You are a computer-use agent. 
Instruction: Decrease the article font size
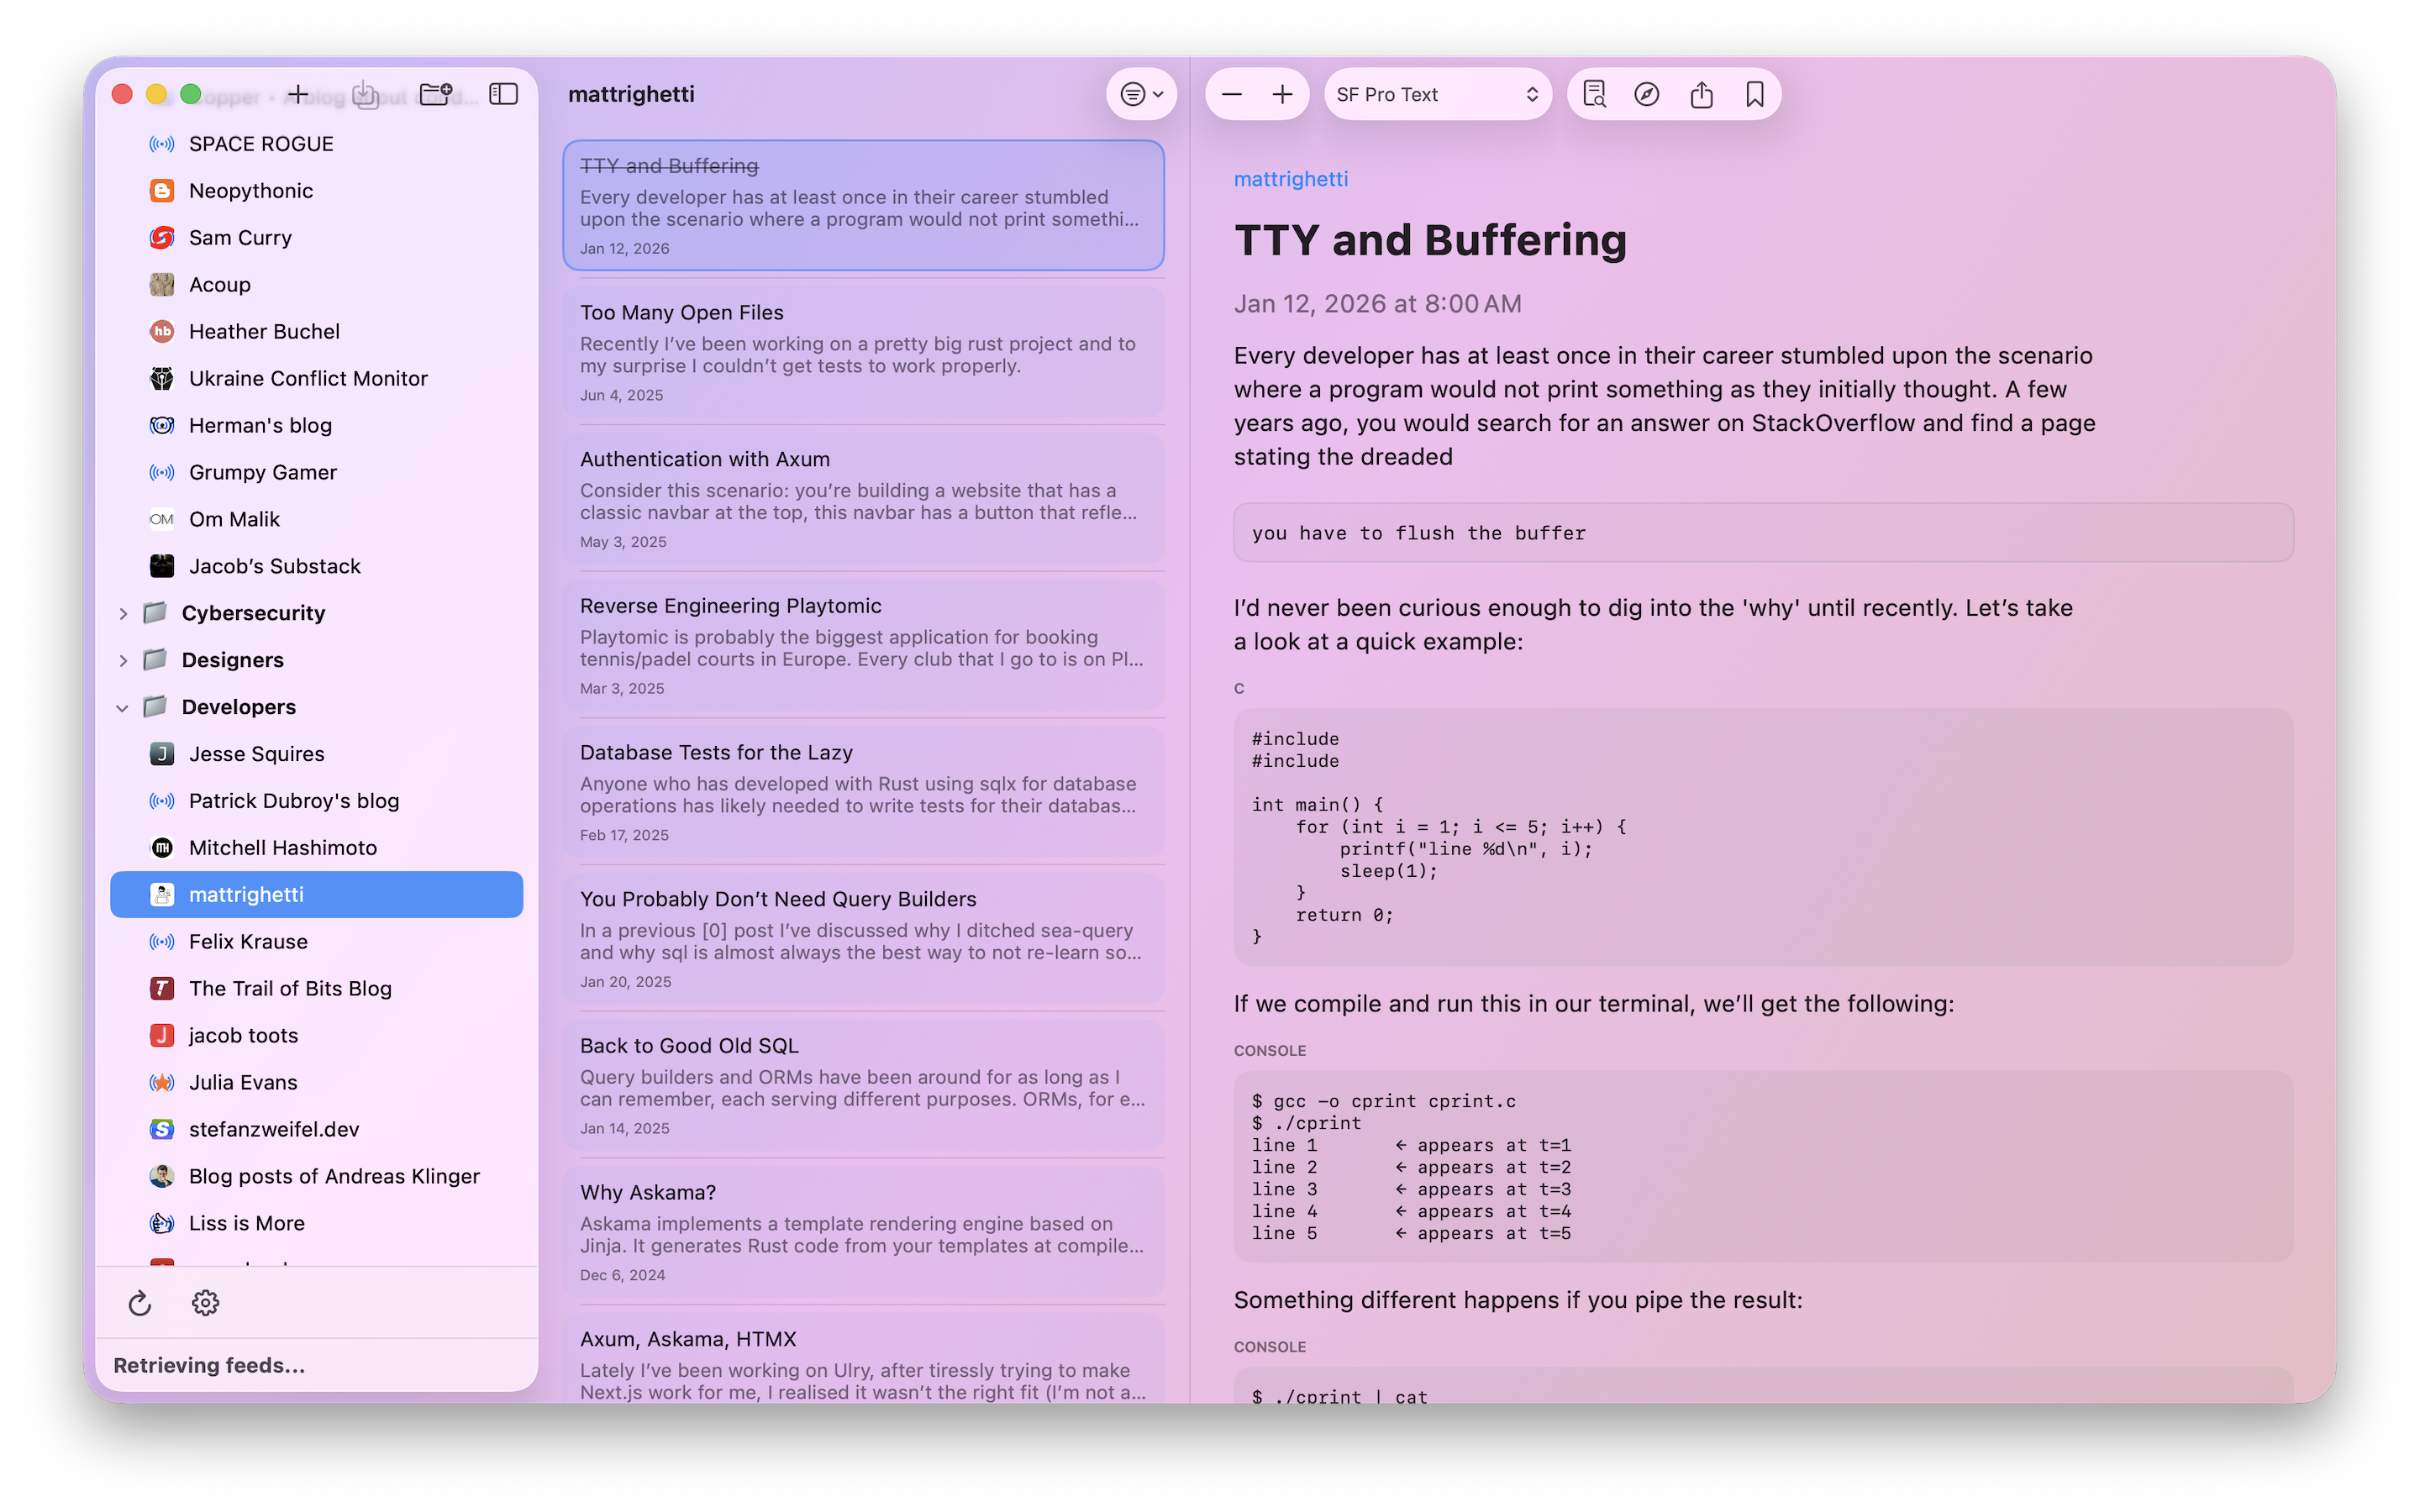point(1233,93)
